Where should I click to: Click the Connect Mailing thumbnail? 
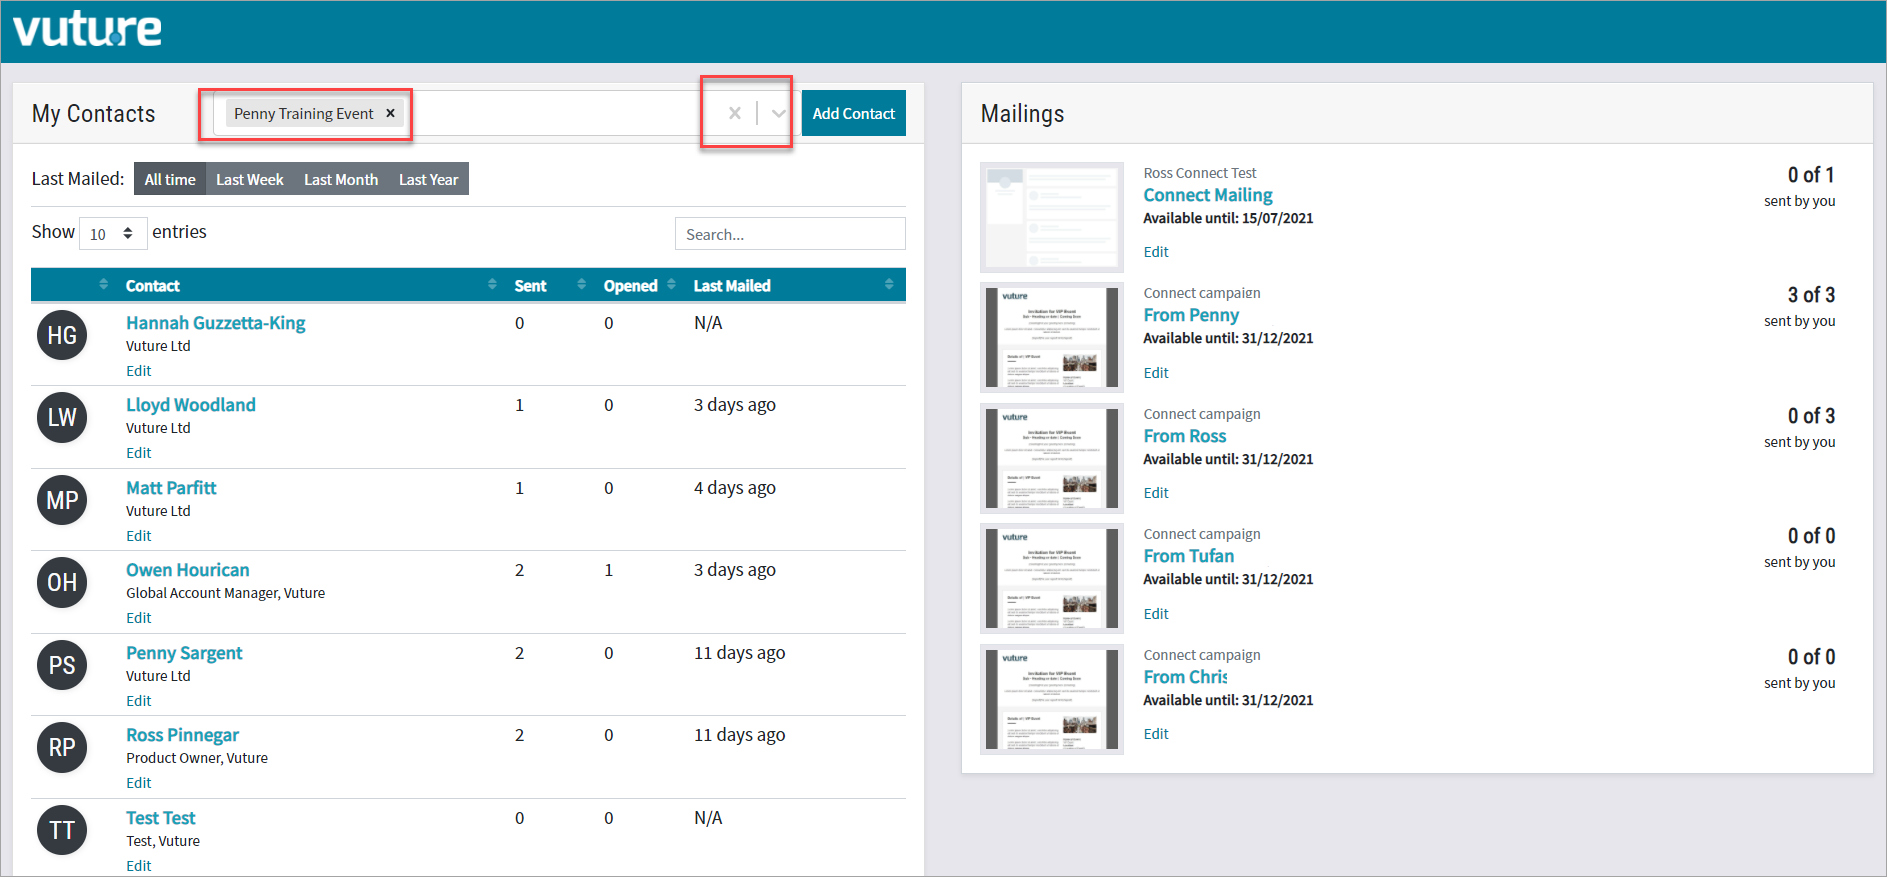[1052, 217]
